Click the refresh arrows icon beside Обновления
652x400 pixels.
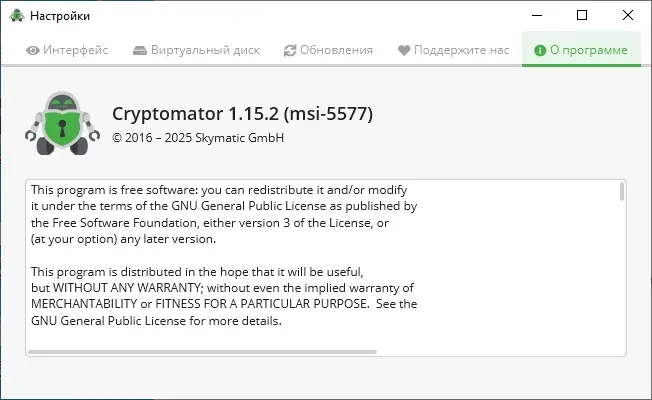click(x=290, y=50)
